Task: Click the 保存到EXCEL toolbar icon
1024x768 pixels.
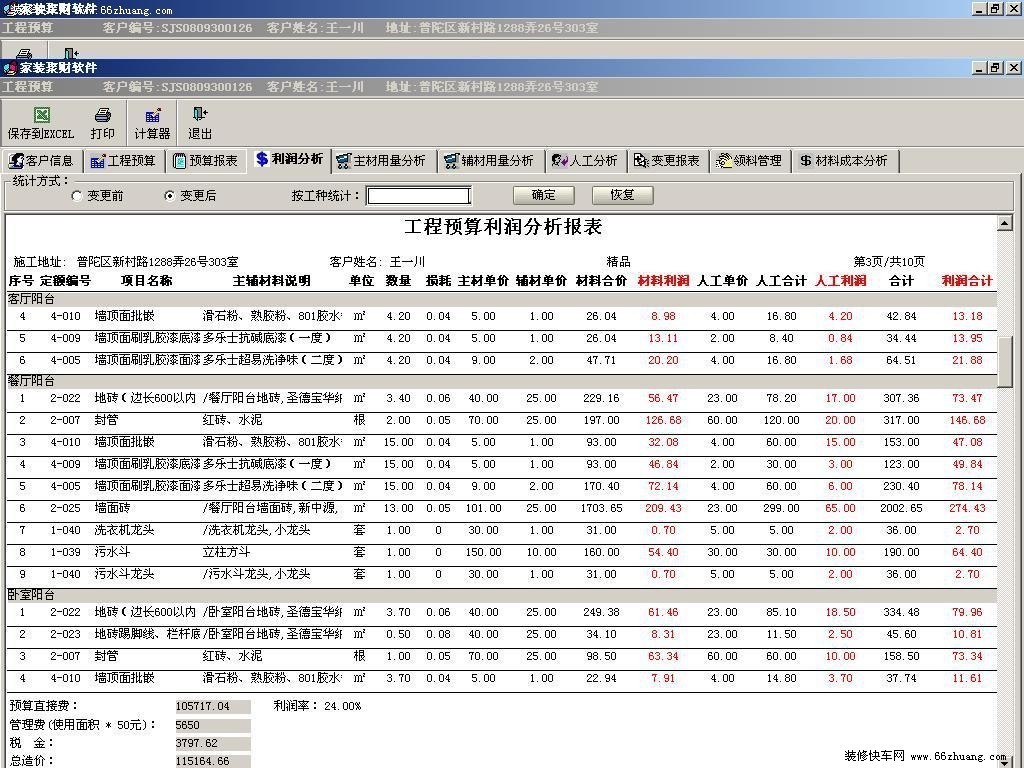Action: 41,123
